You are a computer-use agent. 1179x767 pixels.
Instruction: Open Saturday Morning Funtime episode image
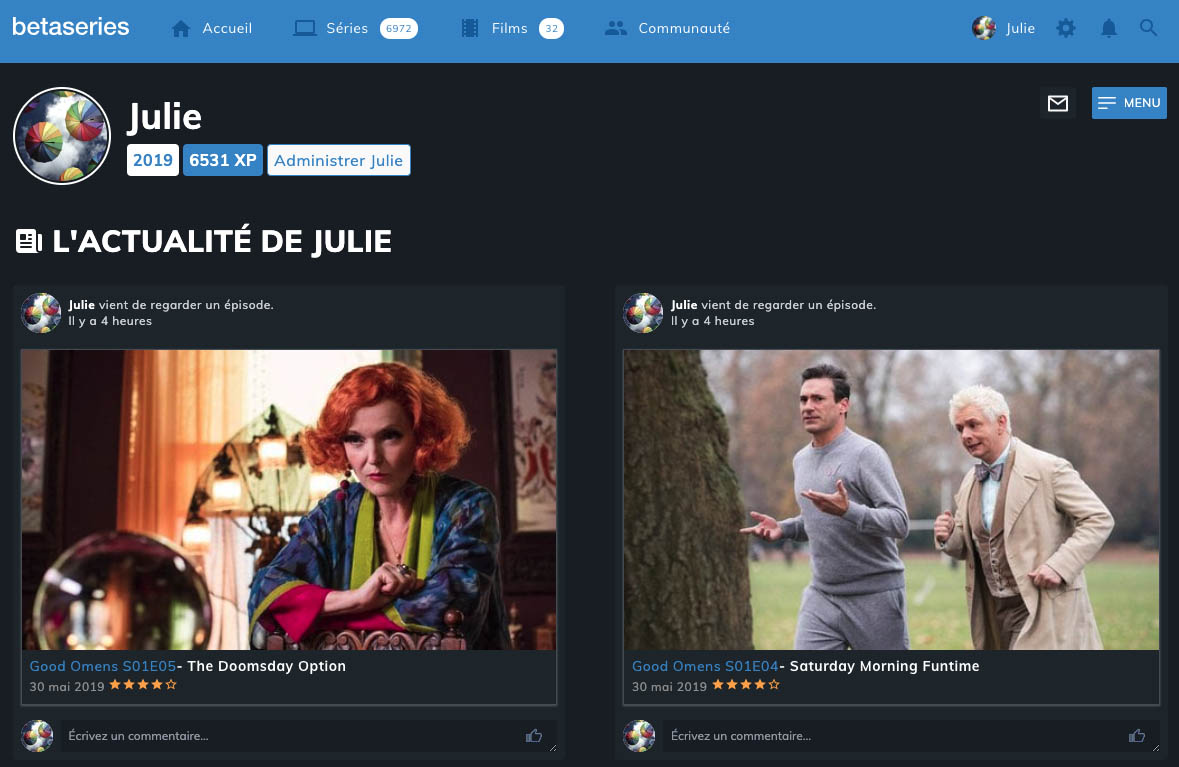pyautogui.click(x=891, y=499)
